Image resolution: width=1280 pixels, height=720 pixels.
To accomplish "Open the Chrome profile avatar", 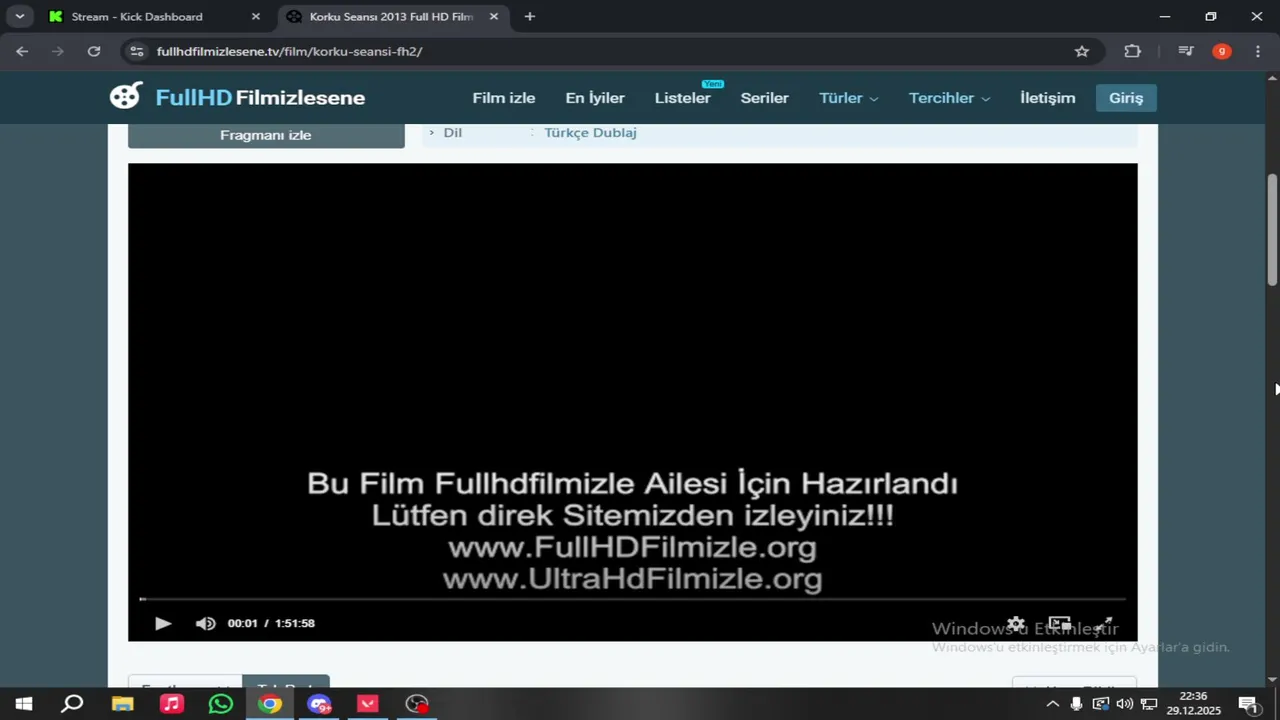I will coord(1222,51).
